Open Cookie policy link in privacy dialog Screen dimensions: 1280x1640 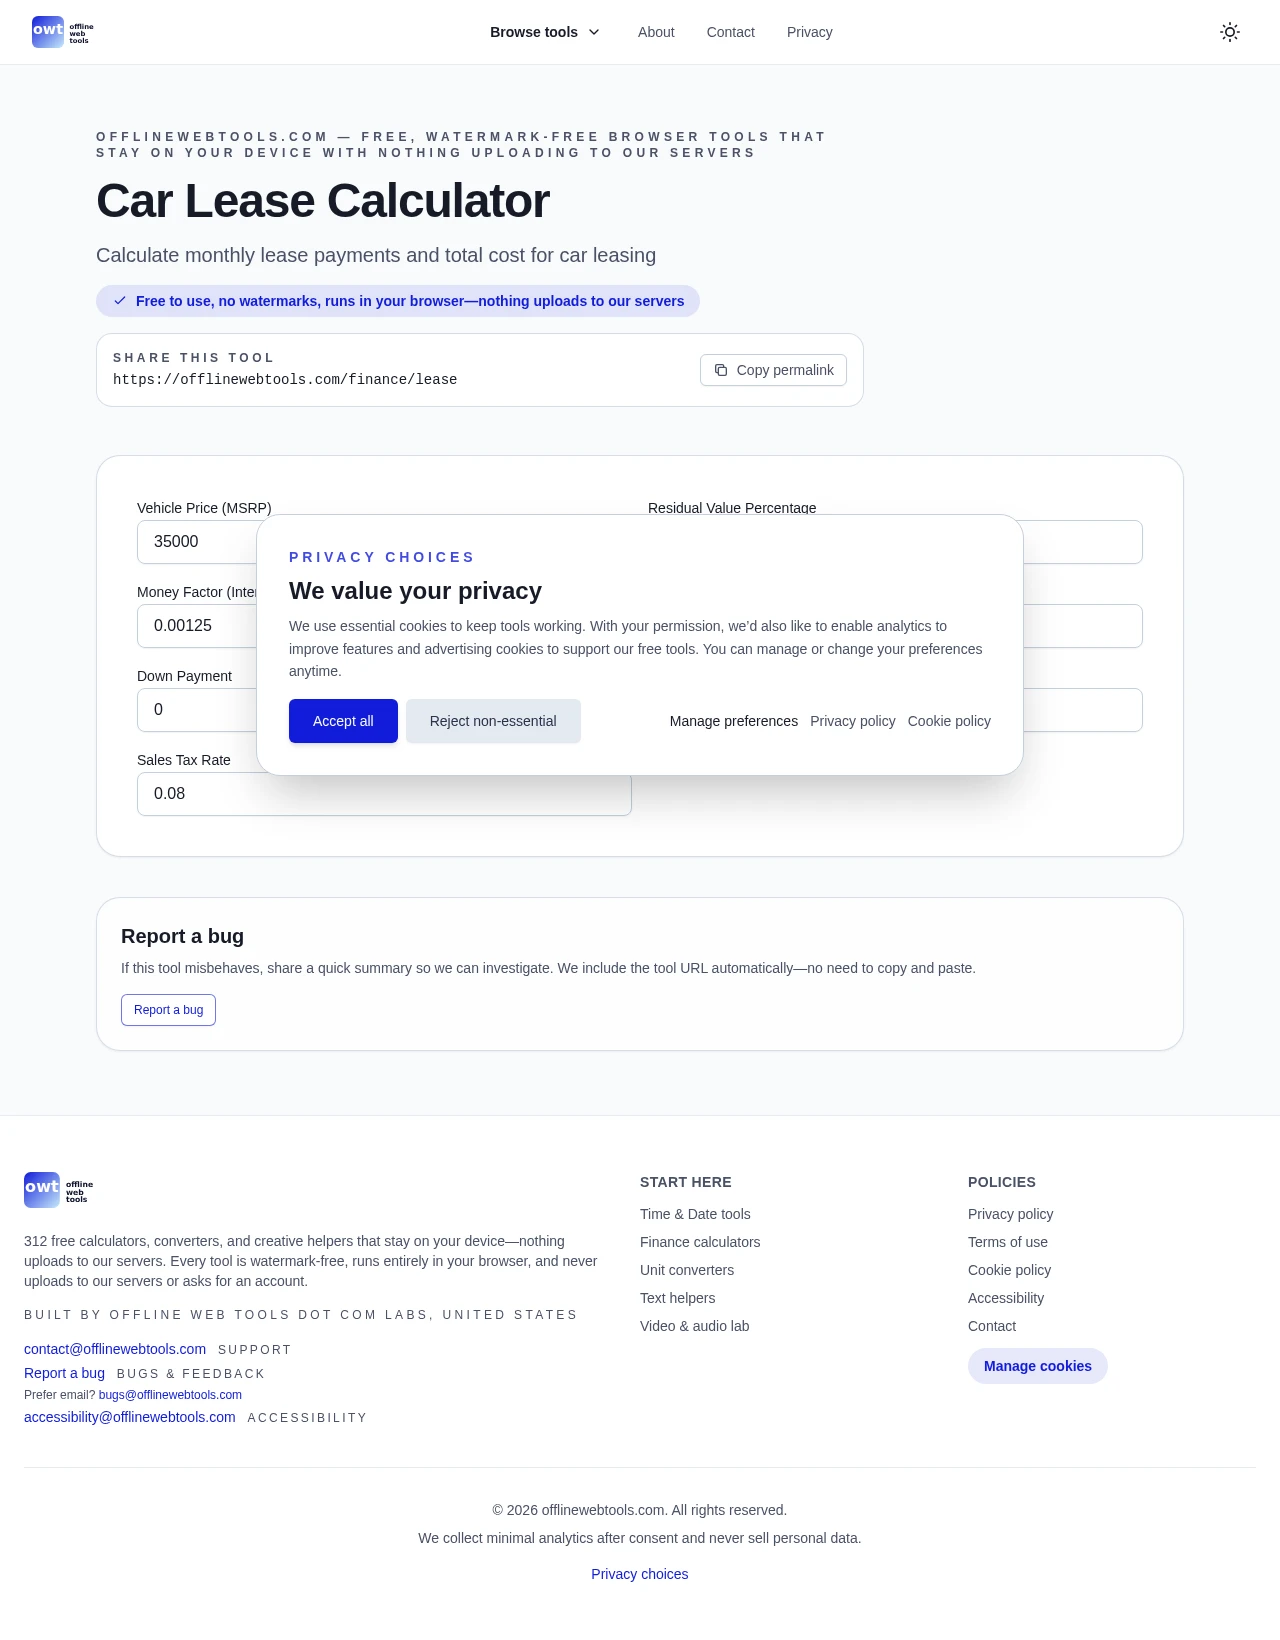click(x=949, y=721)
